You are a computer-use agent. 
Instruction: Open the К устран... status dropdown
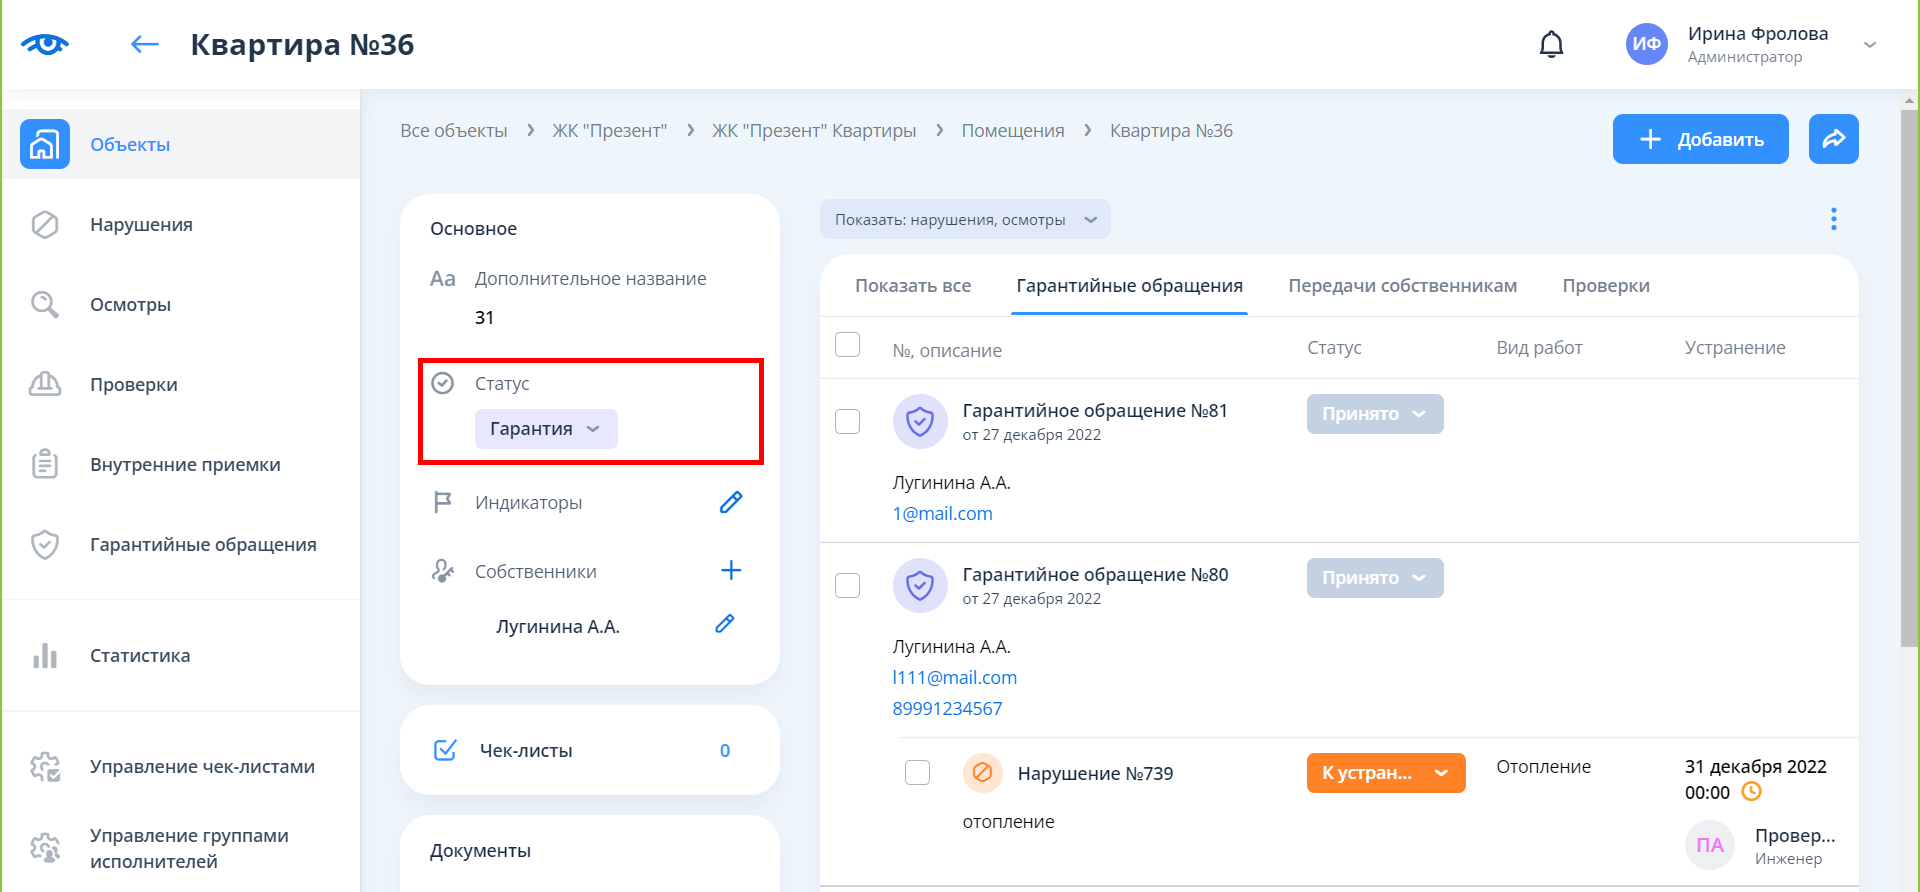click(x=1385, y=773)
